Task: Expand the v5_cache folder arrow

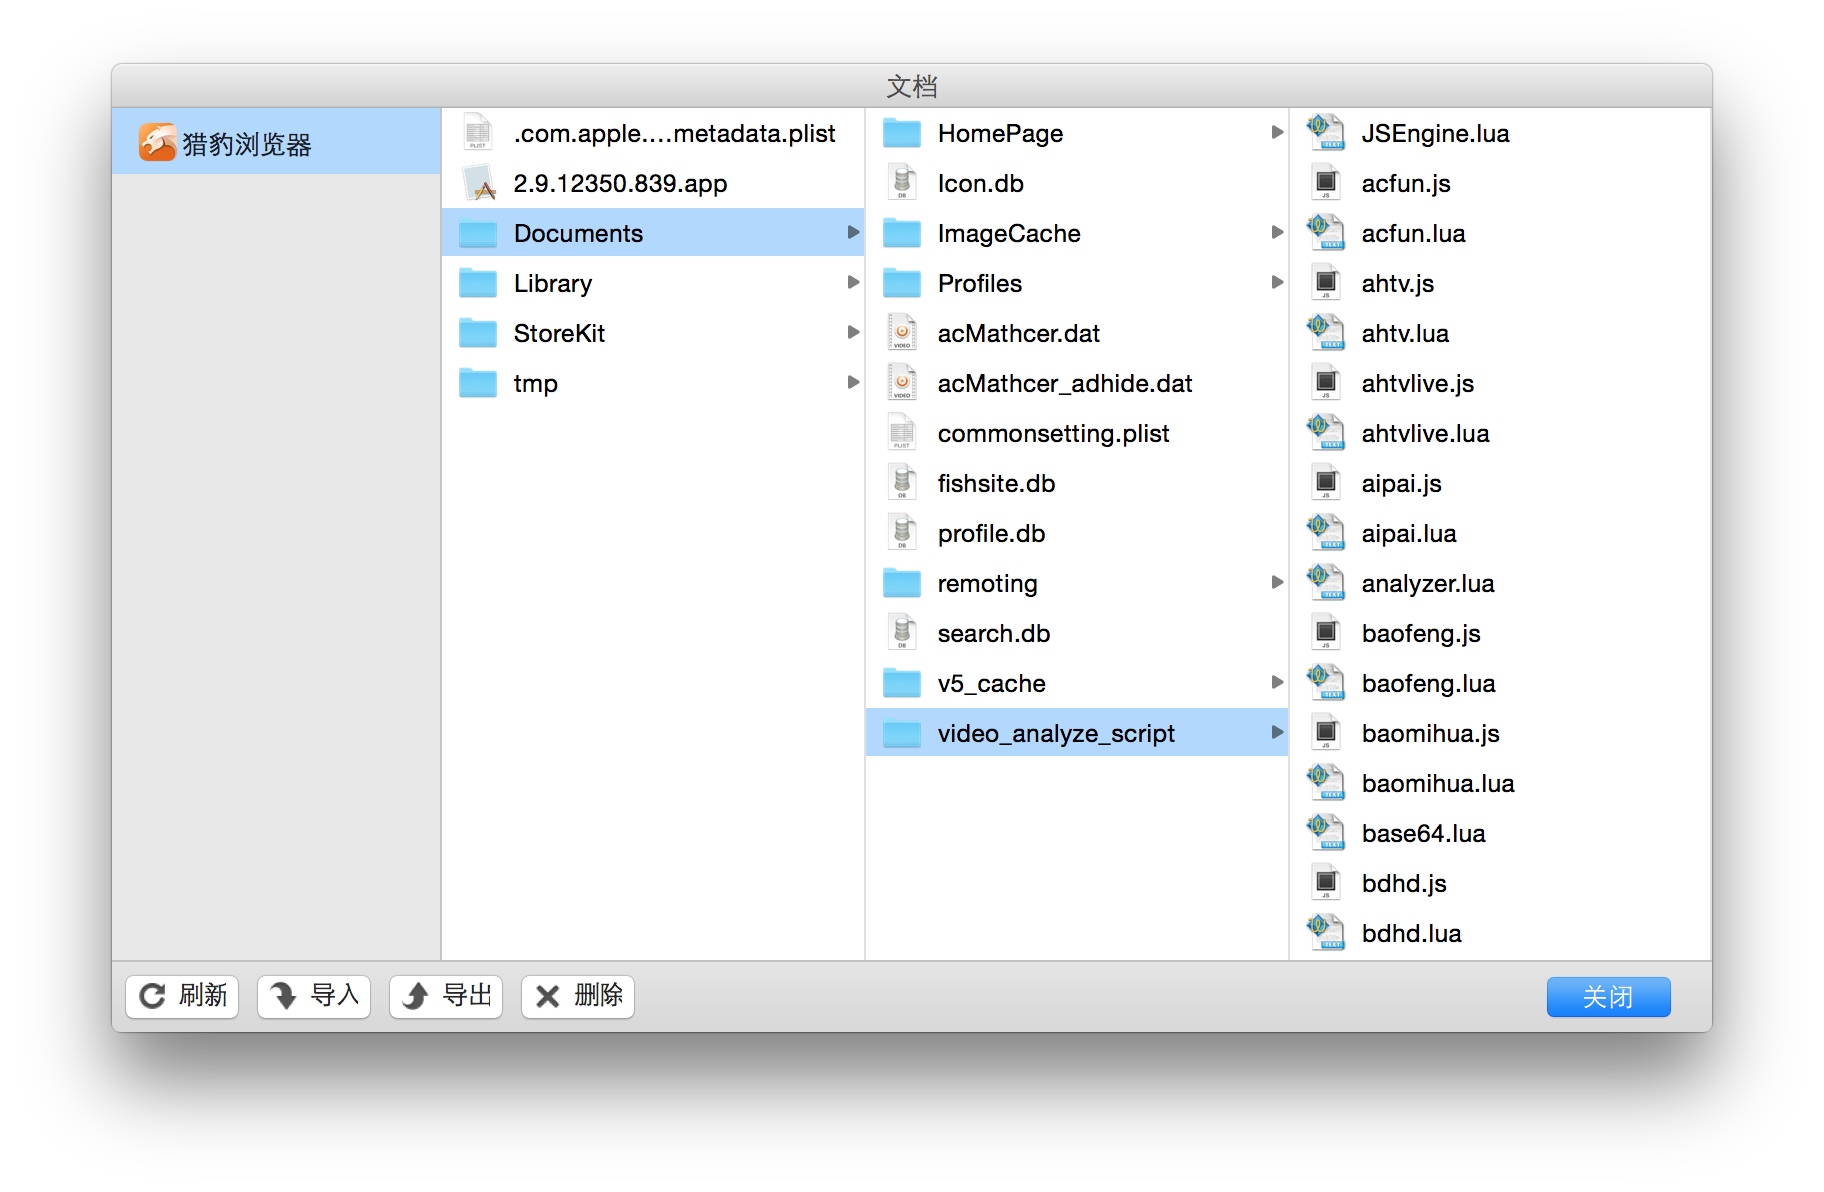Action: 1277,682
